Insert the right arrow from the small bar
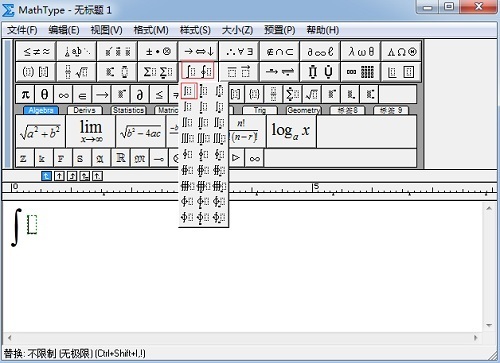Image resolution: width=500 pixels, height=363 pixels. (102, 95)
